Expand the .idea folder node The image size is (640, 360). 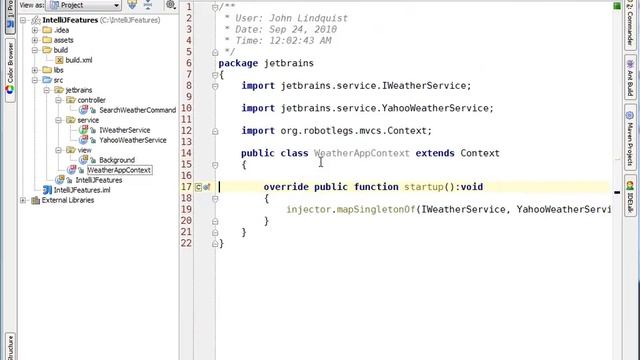point(35,30)
